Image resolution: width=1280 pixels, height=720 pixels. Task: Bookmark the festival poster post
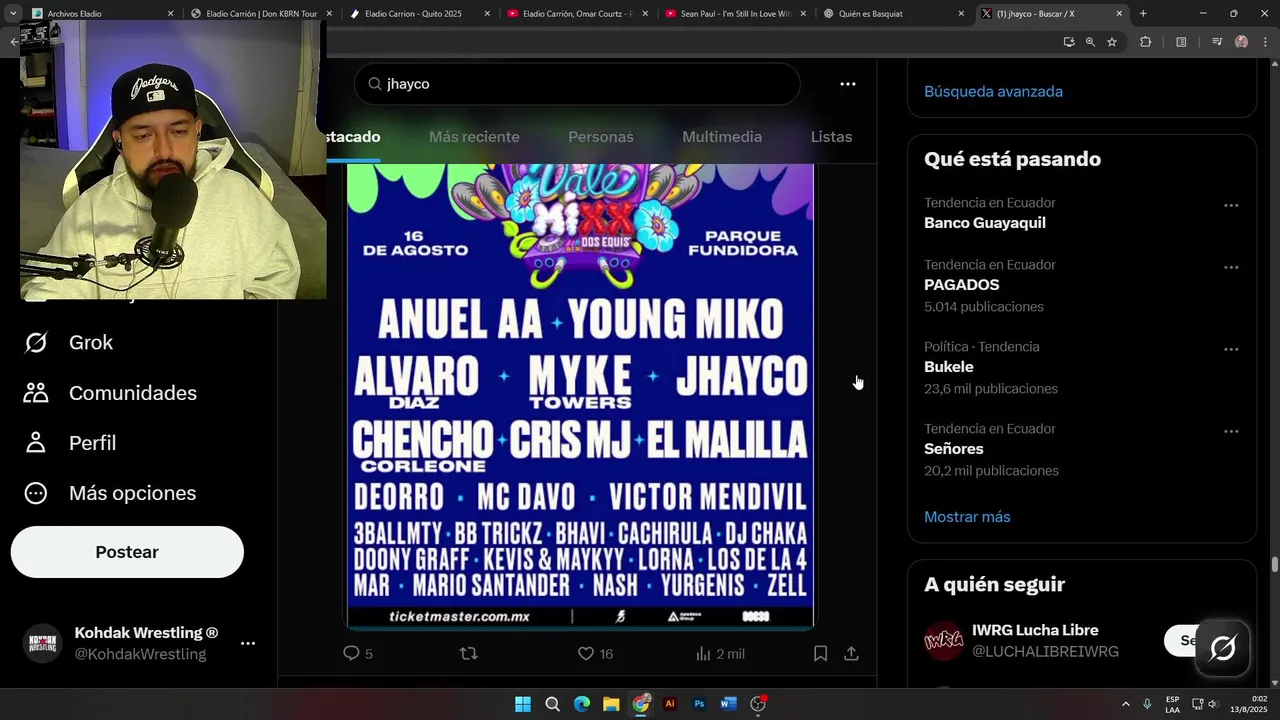click(820, 653)
